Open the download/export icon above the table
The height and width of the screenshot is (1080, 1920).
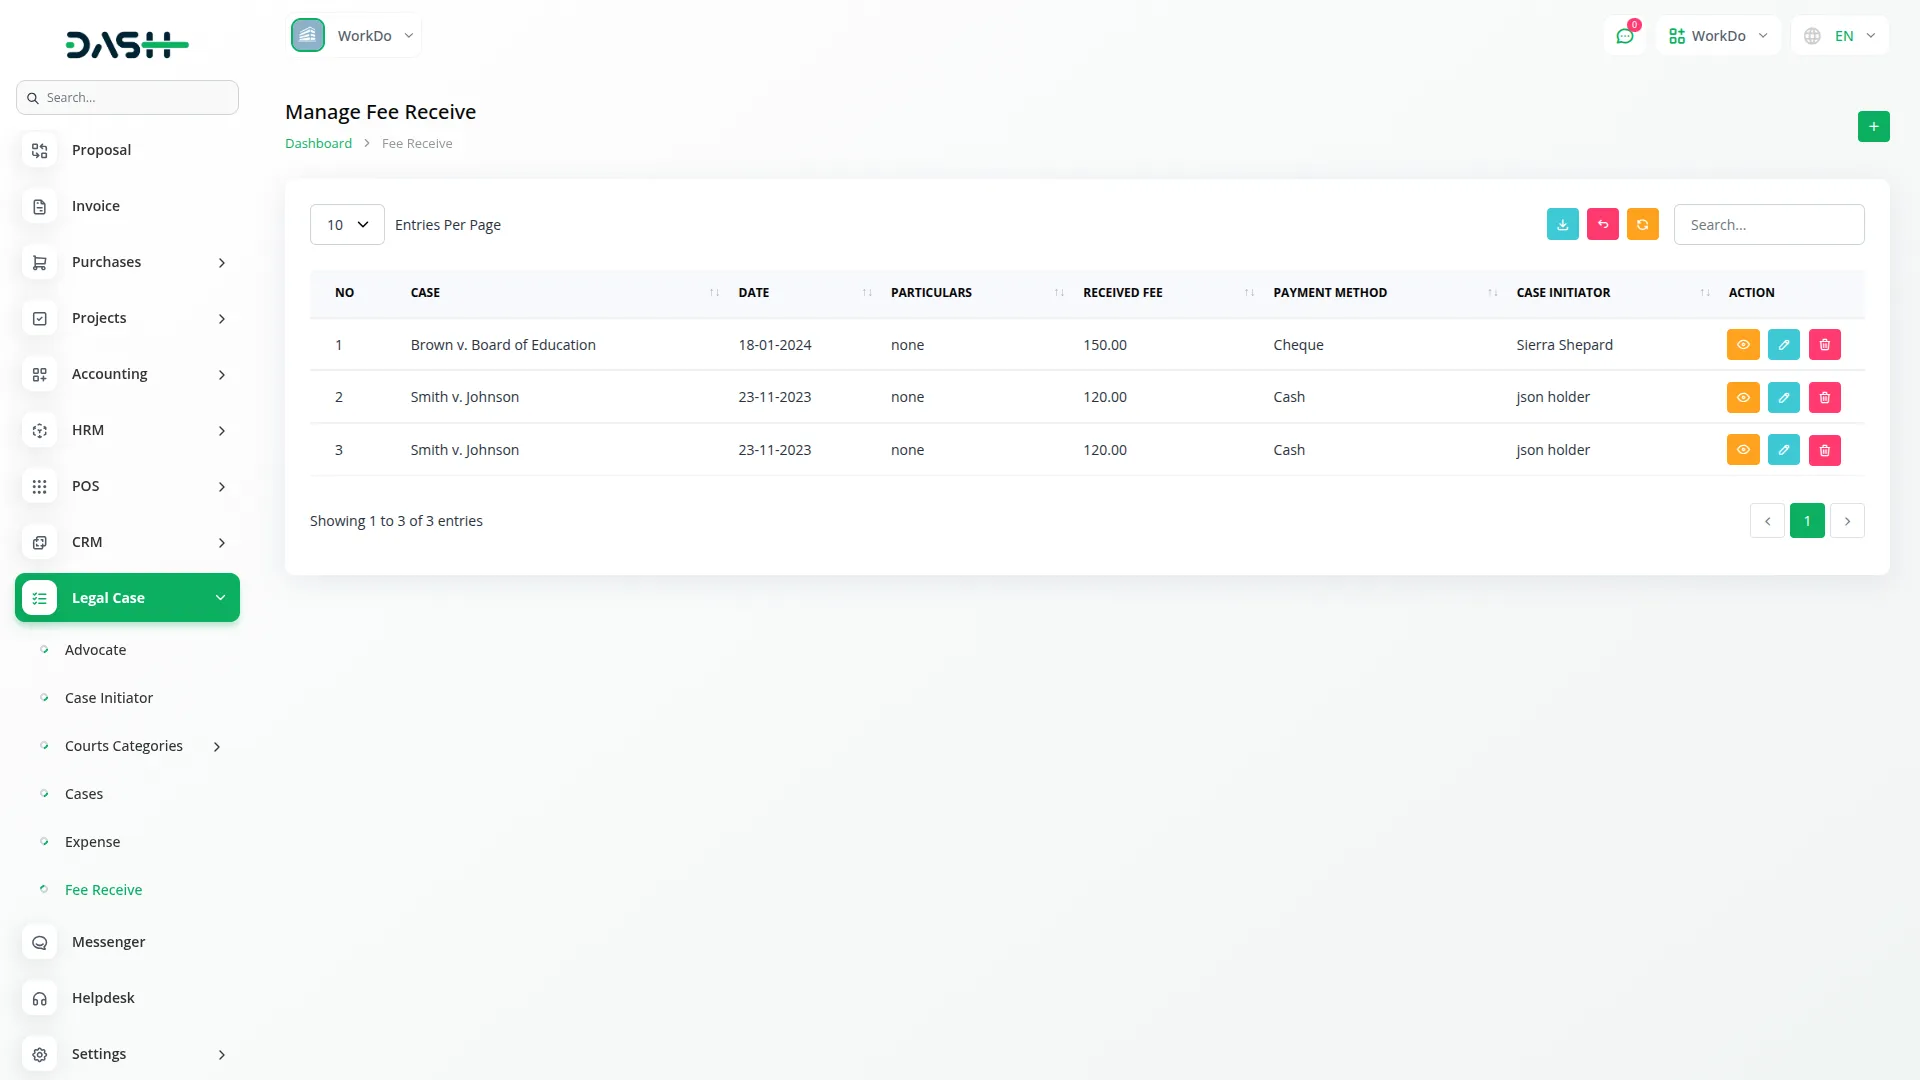[x=1562, y=224]
